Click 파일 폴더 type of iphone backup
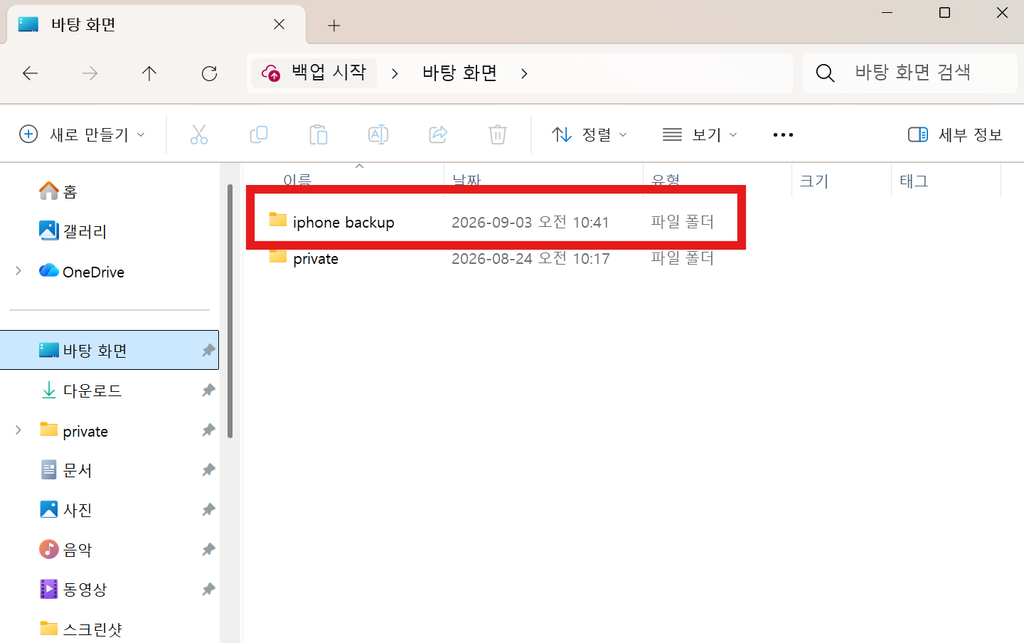Viewport: 1024px width, 643px height. coord(682,222)
